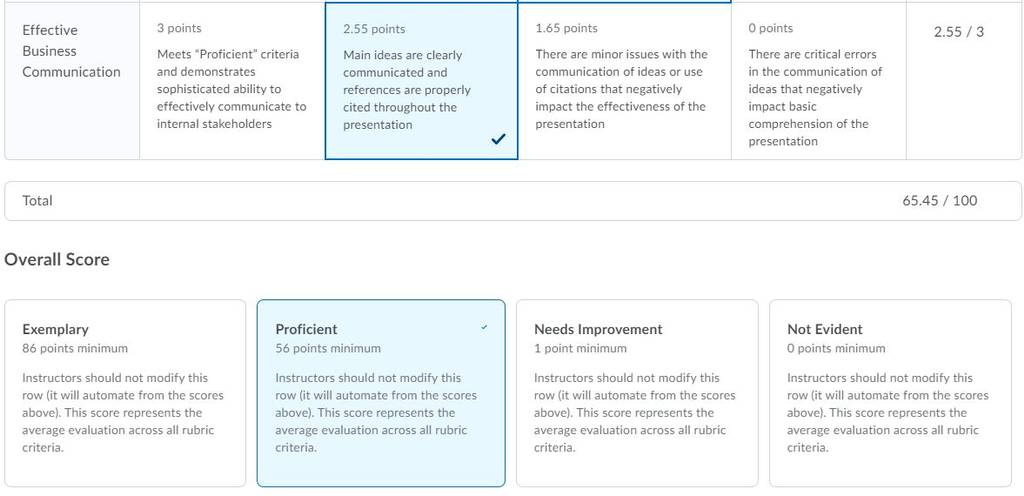Click the 2.55 / 3 criterion score
Image resolution: width=1024 pixels, height=496 pixels.
958,31
